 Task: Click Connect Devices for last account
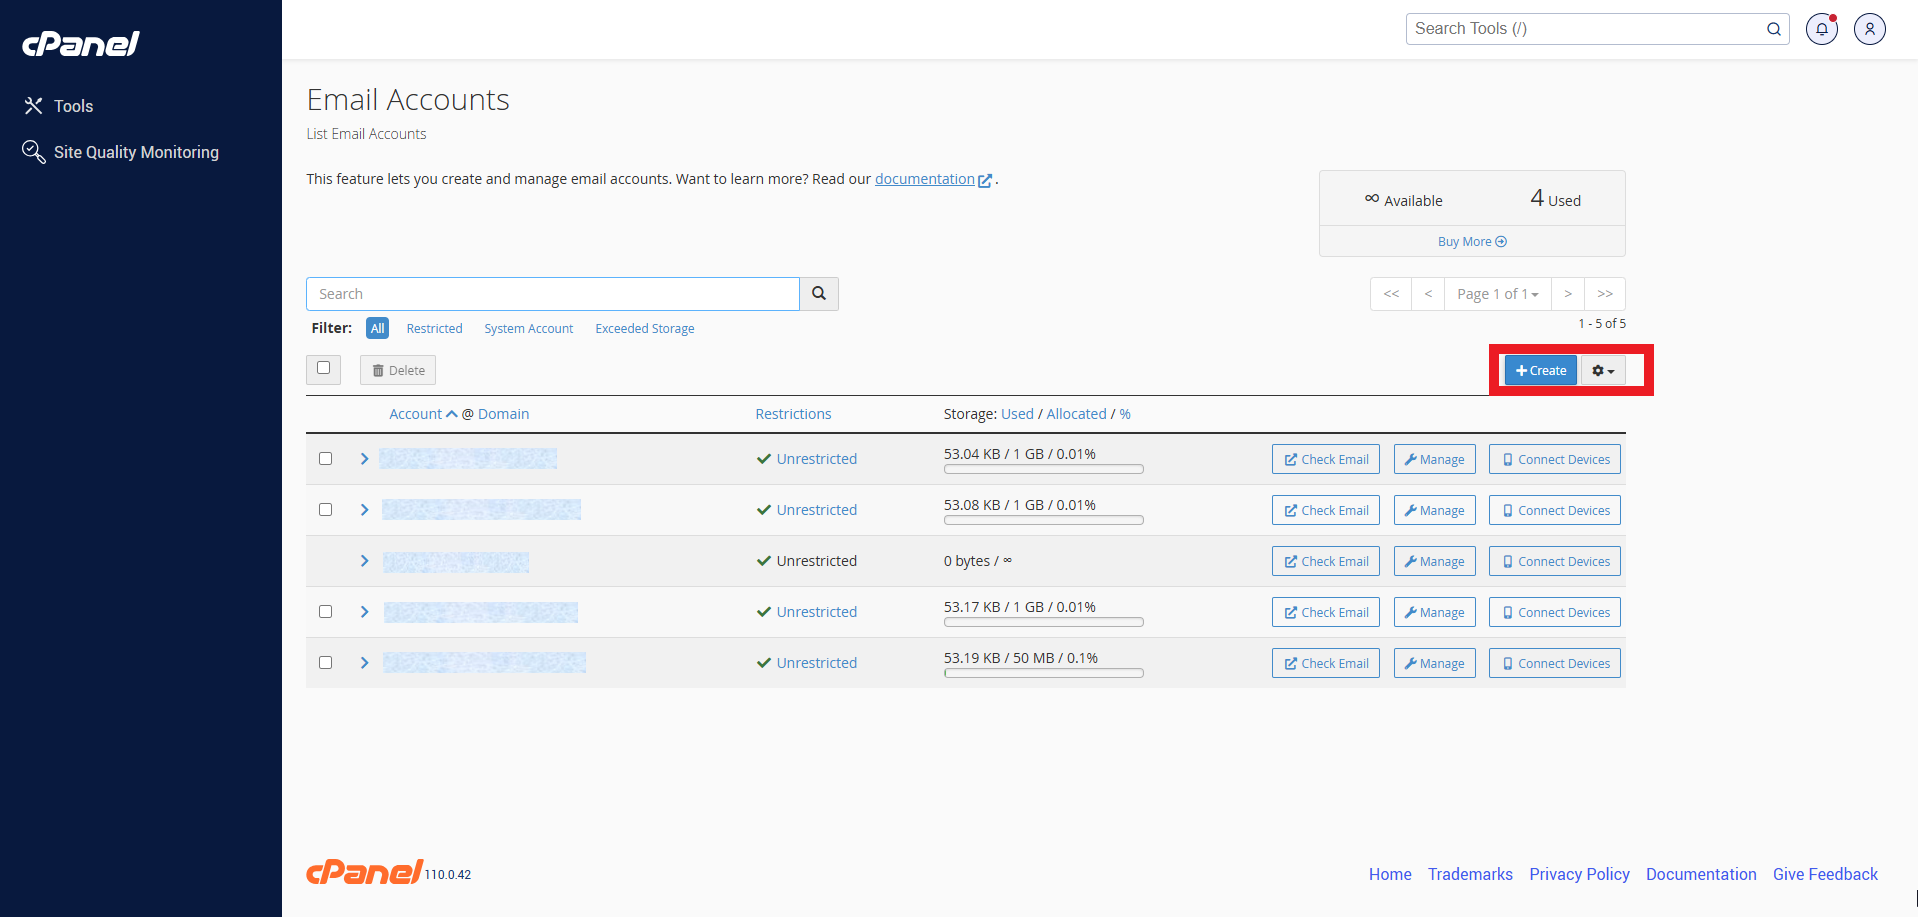[x=1554, y=664]
